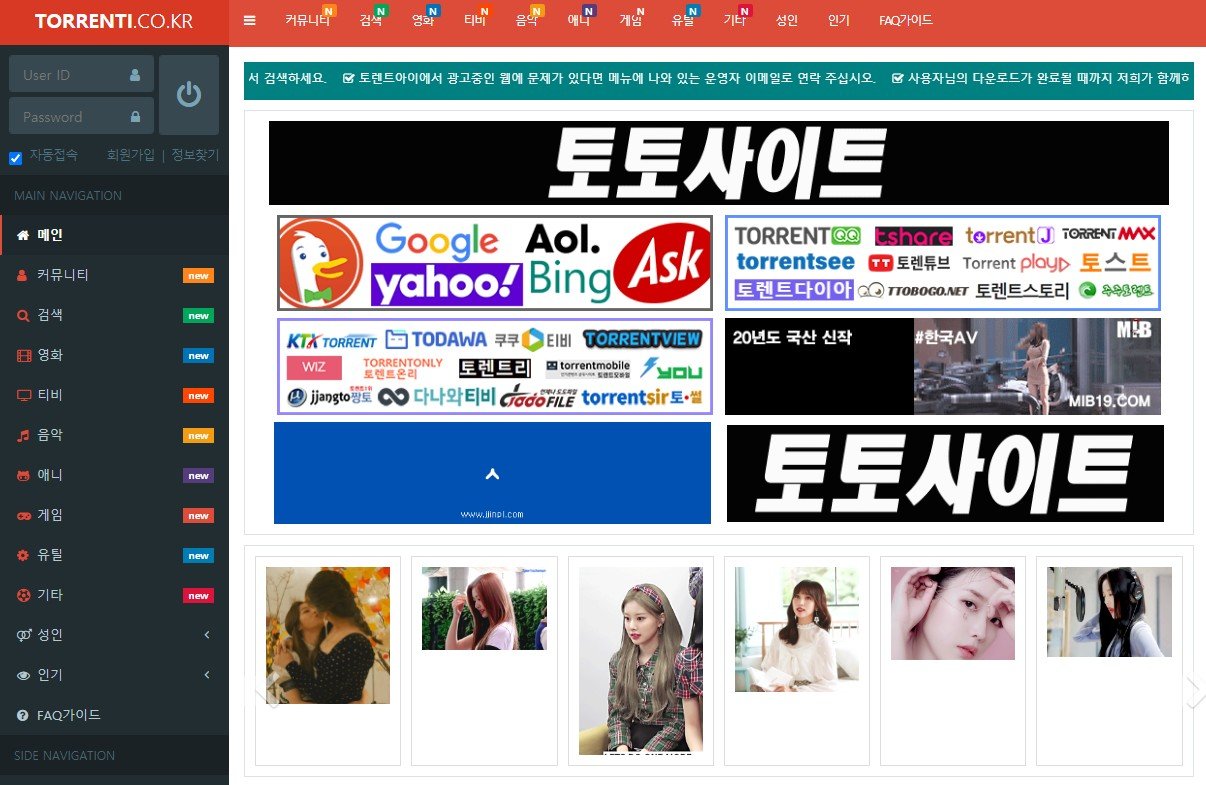The width and height of the screenshot is (1206, 785).
Task: Click the Bing logo in search banner
Action: (x=569, y=281)
